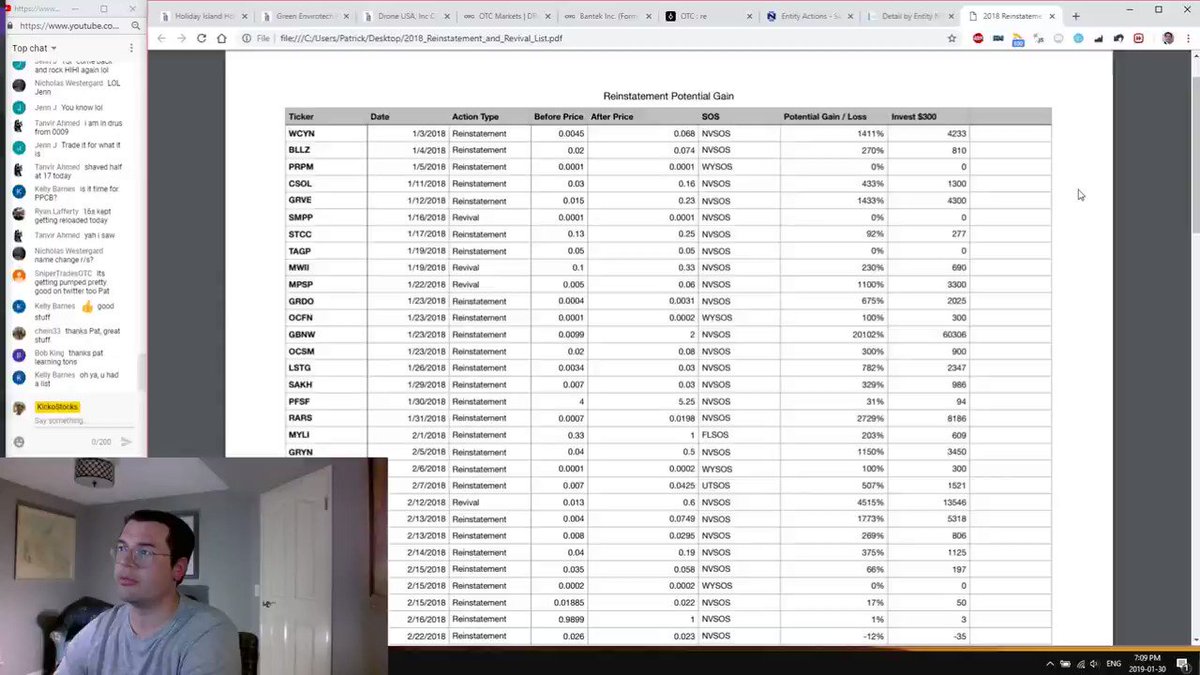Click the Action Type column header
1200x675 pixels.
point(475,117)
